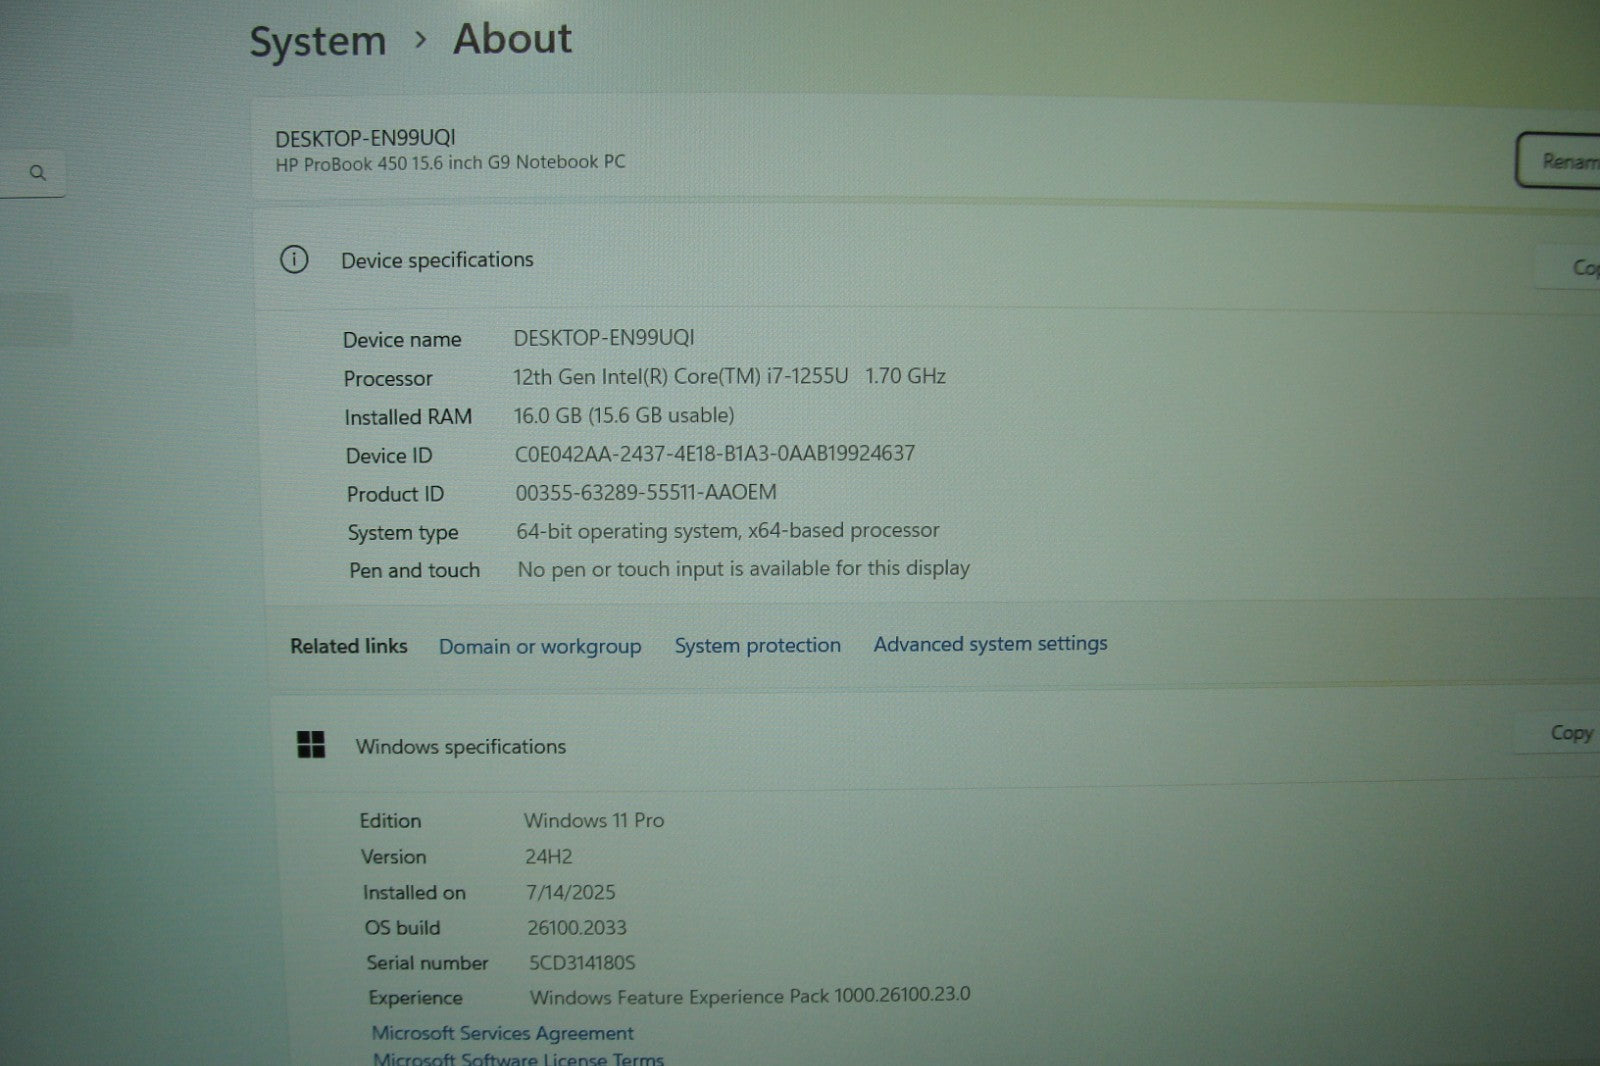1600x1066 pixels.
Task: Click the Device specifications info icon
Action: click(x=294, y=260)
